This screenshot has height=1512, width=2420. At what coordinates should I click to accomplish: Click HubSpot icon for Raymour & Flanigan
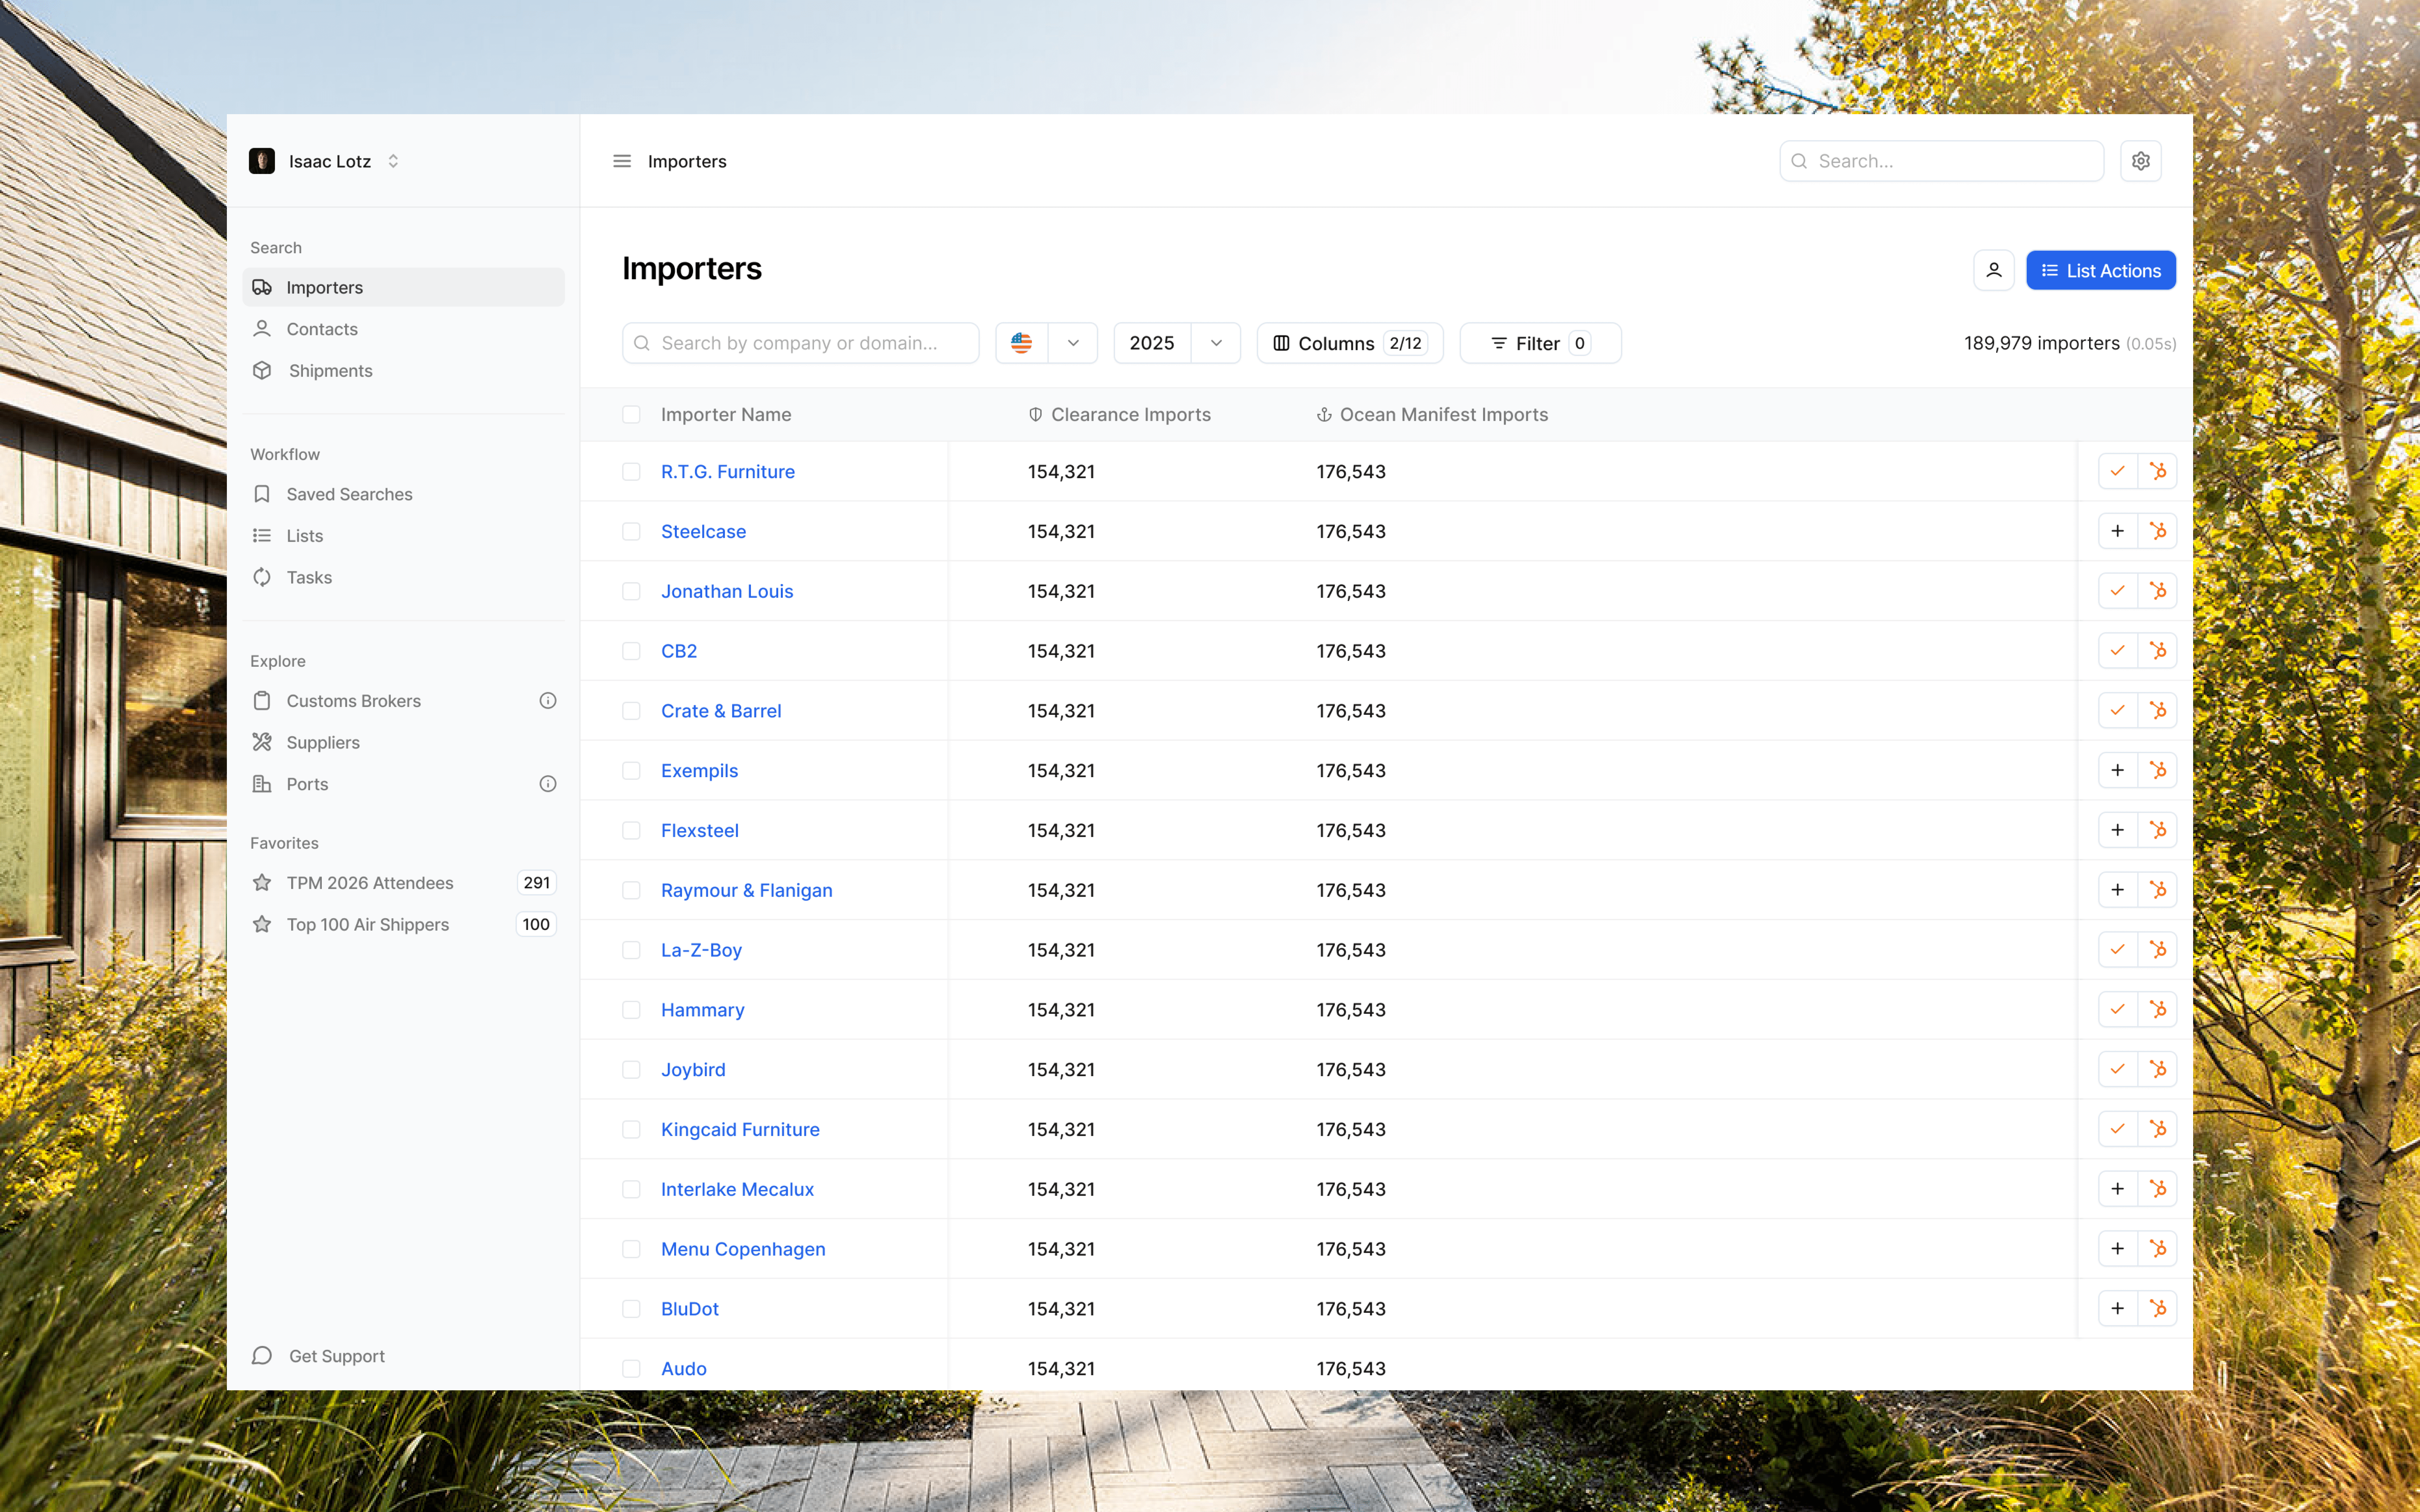click(x=2158, y=890)
